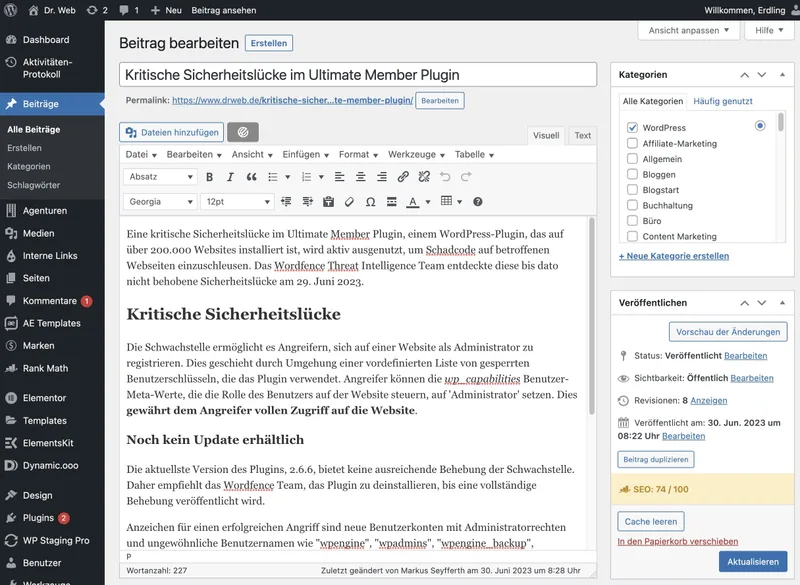
Task: Insert a blockquote using quote icon
Action: coord(252,177)
